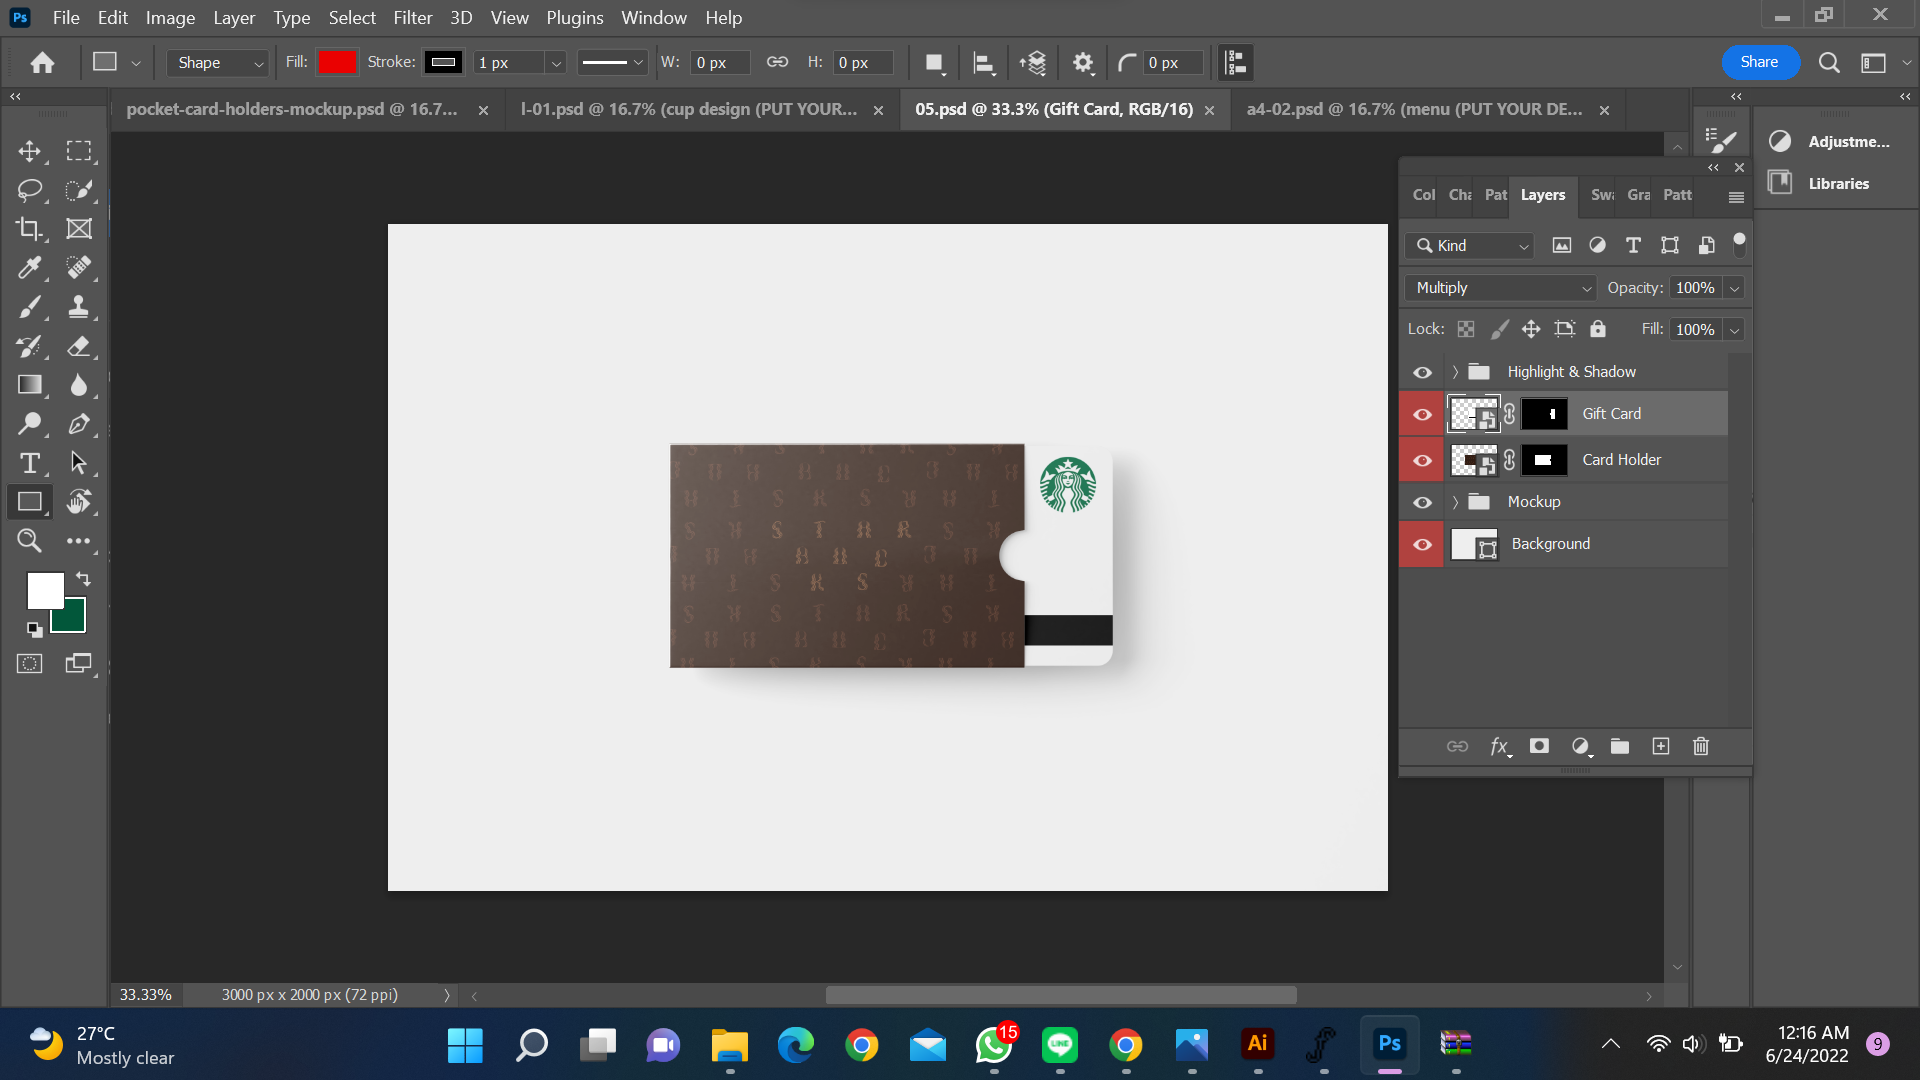The width and height of the screenshot is (1920, 1080).
Task: Select the Crop tool
Action: 29,229
